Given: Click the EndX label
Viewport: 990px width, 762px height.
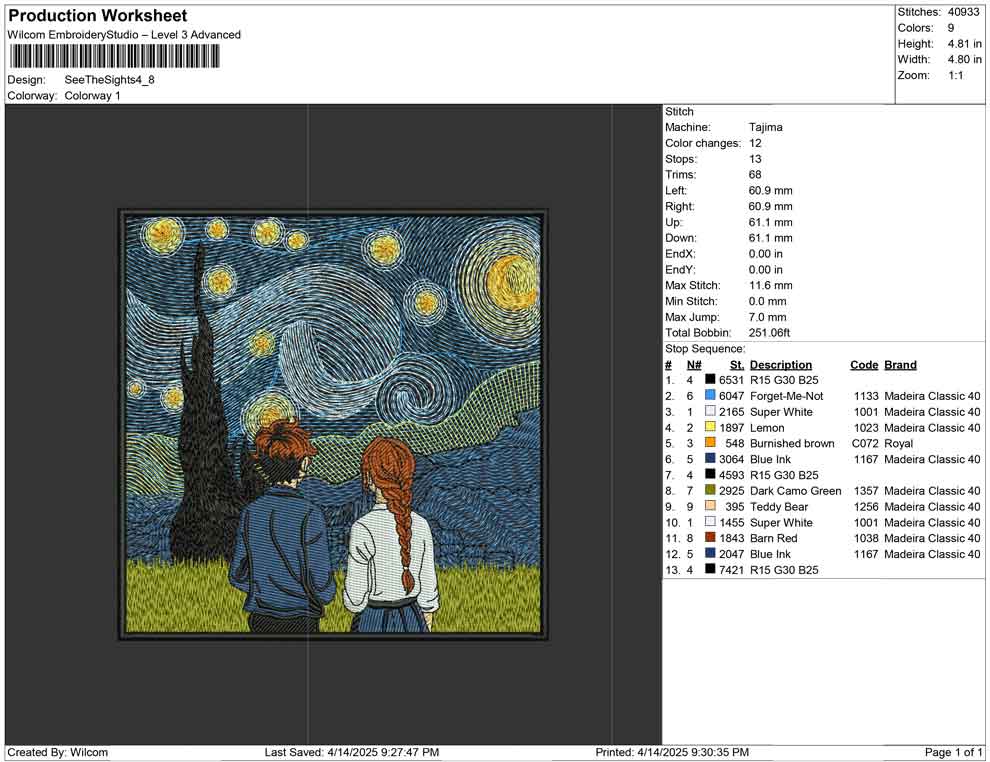Looking at the screenshot, I should tap(680, 254).
